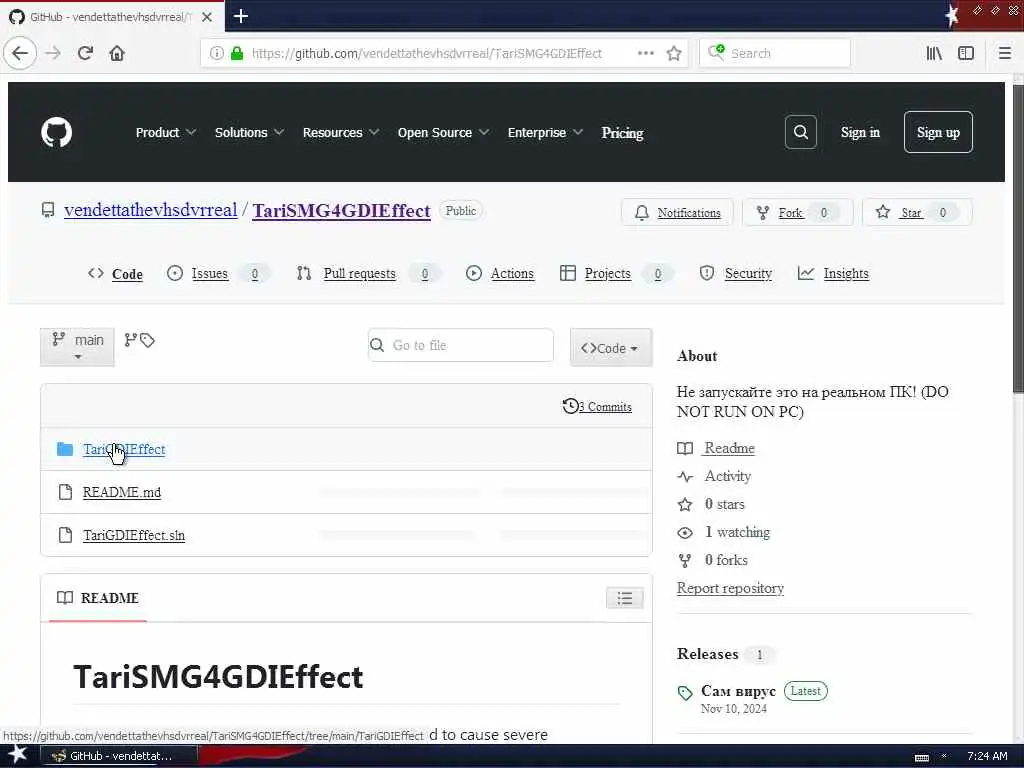Open the browser home page icon
Viewport: 1024px width, 768px height.
pyautogui.click(x=117, y=53)
